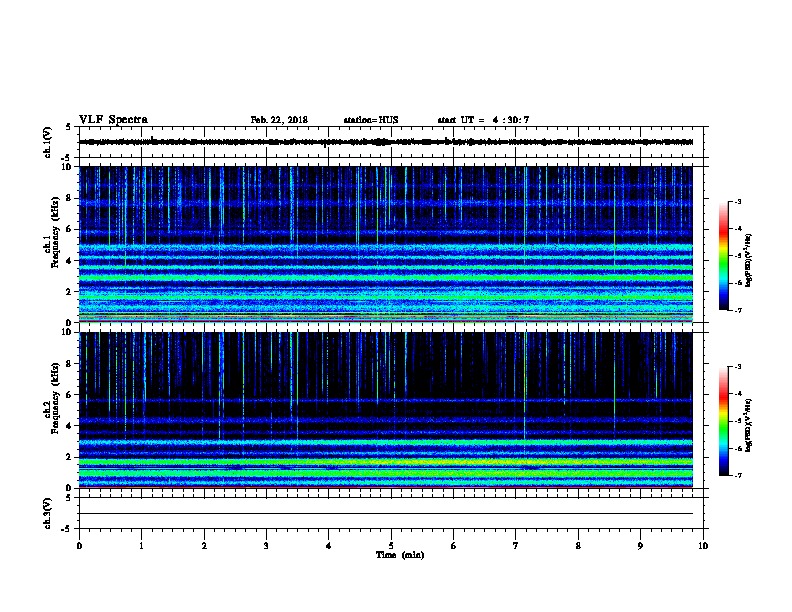Click time axis tick label "6"
The image size is (792, 612).
(454, 546)
